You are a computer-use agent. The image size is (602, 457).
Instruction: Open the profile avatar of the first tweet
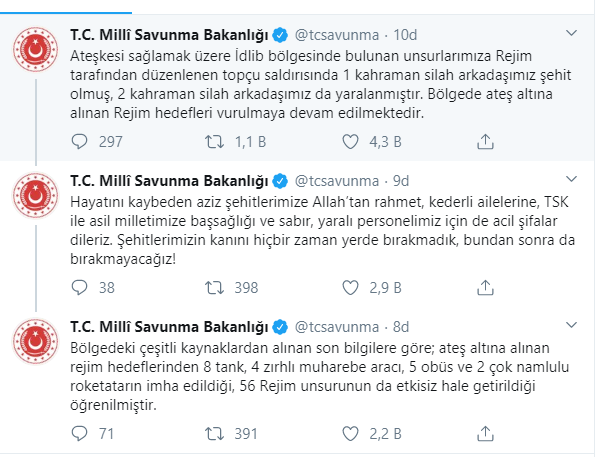[35, 49]
